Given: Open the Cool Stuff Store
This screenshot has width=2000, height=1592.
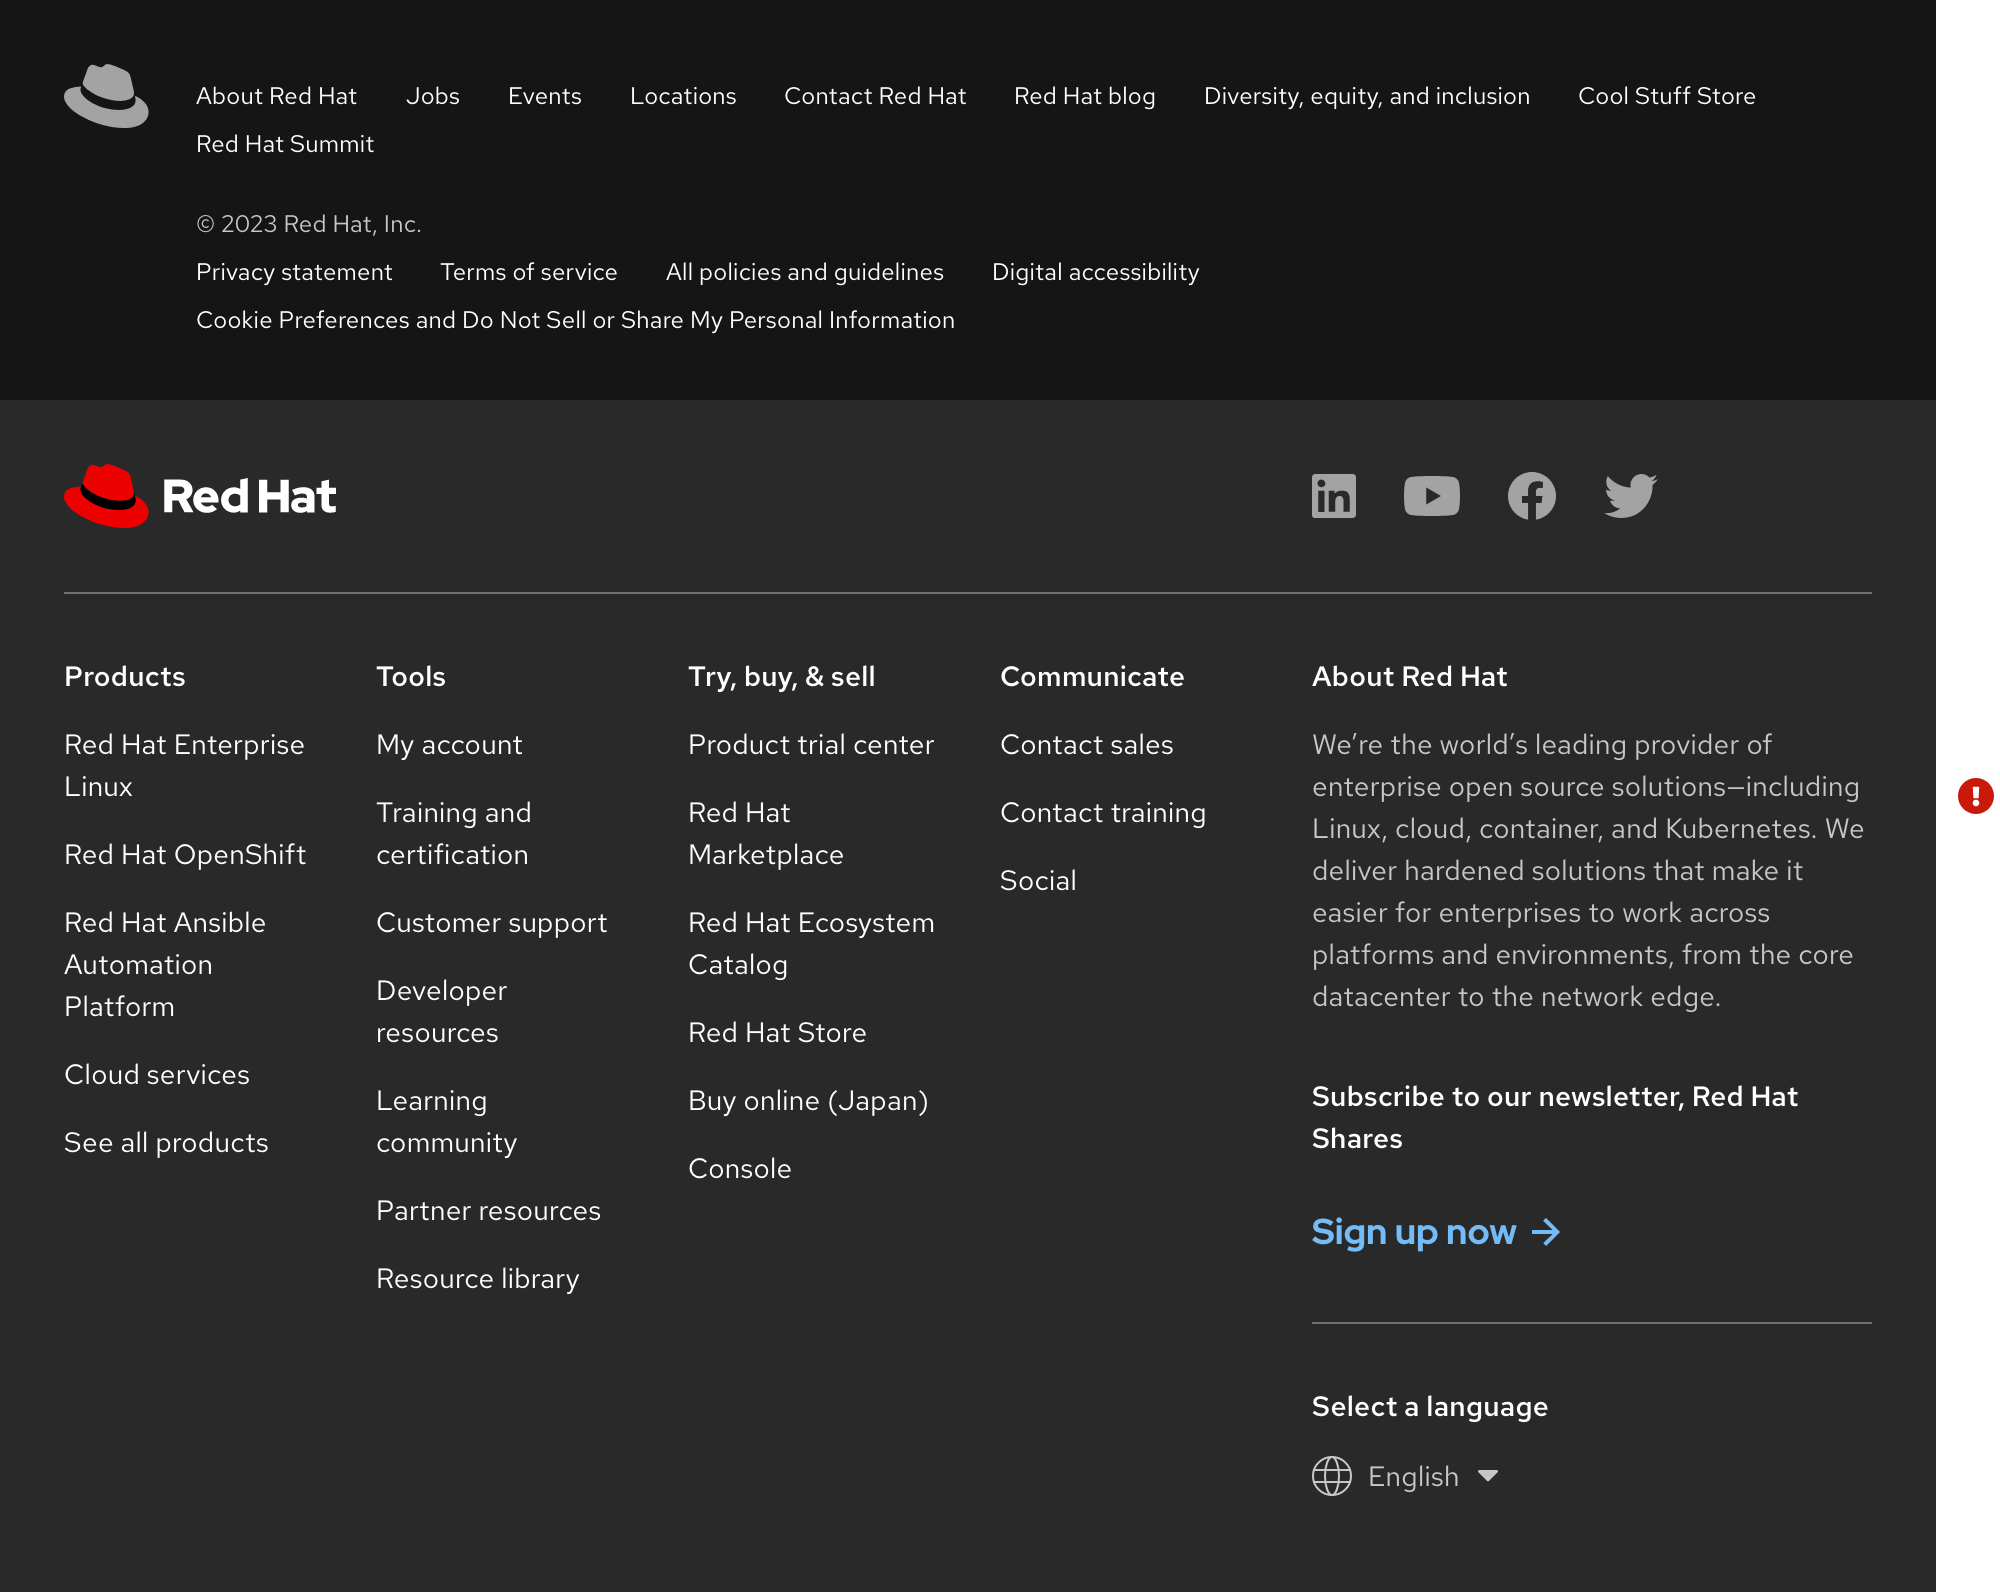Looking at the screenshot, I should 1666,96.
